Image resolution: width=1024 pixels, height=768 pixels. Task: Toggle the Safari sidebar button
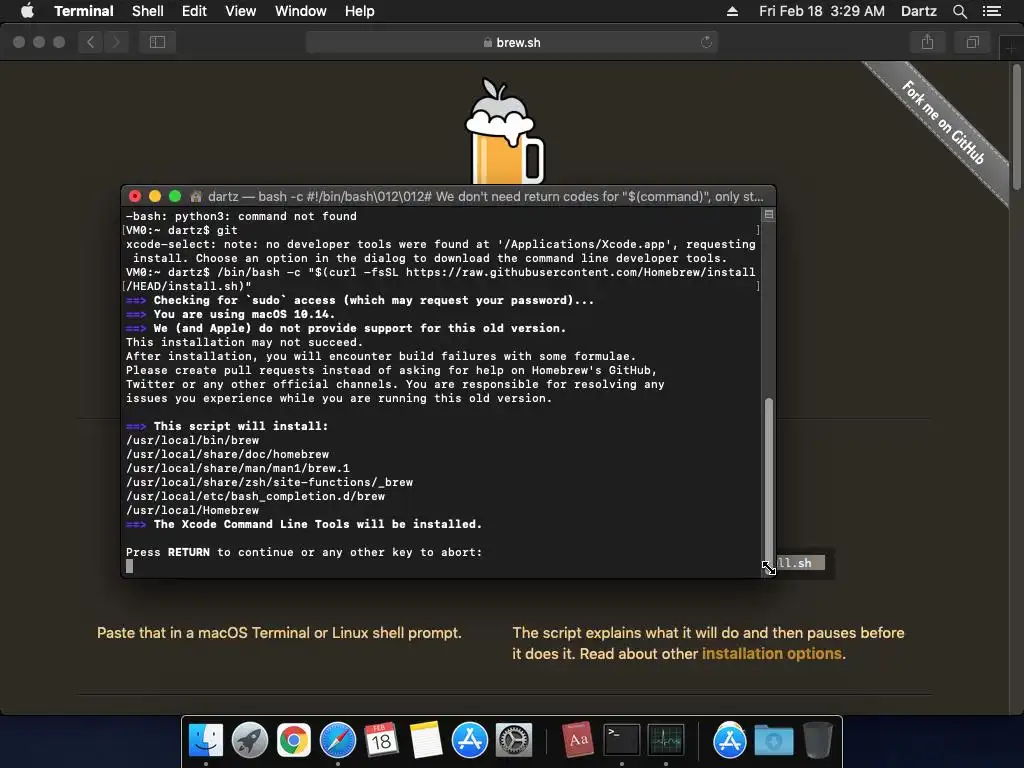point(157,42)
